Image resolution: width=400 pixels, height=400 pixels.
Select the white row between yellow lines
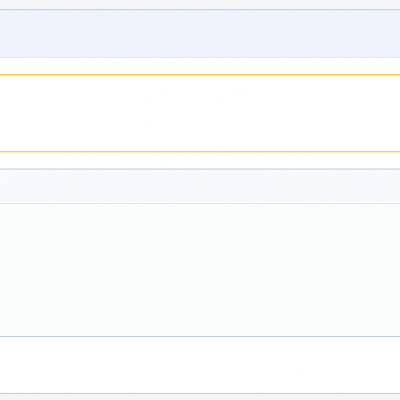click(x=200, y=113)
